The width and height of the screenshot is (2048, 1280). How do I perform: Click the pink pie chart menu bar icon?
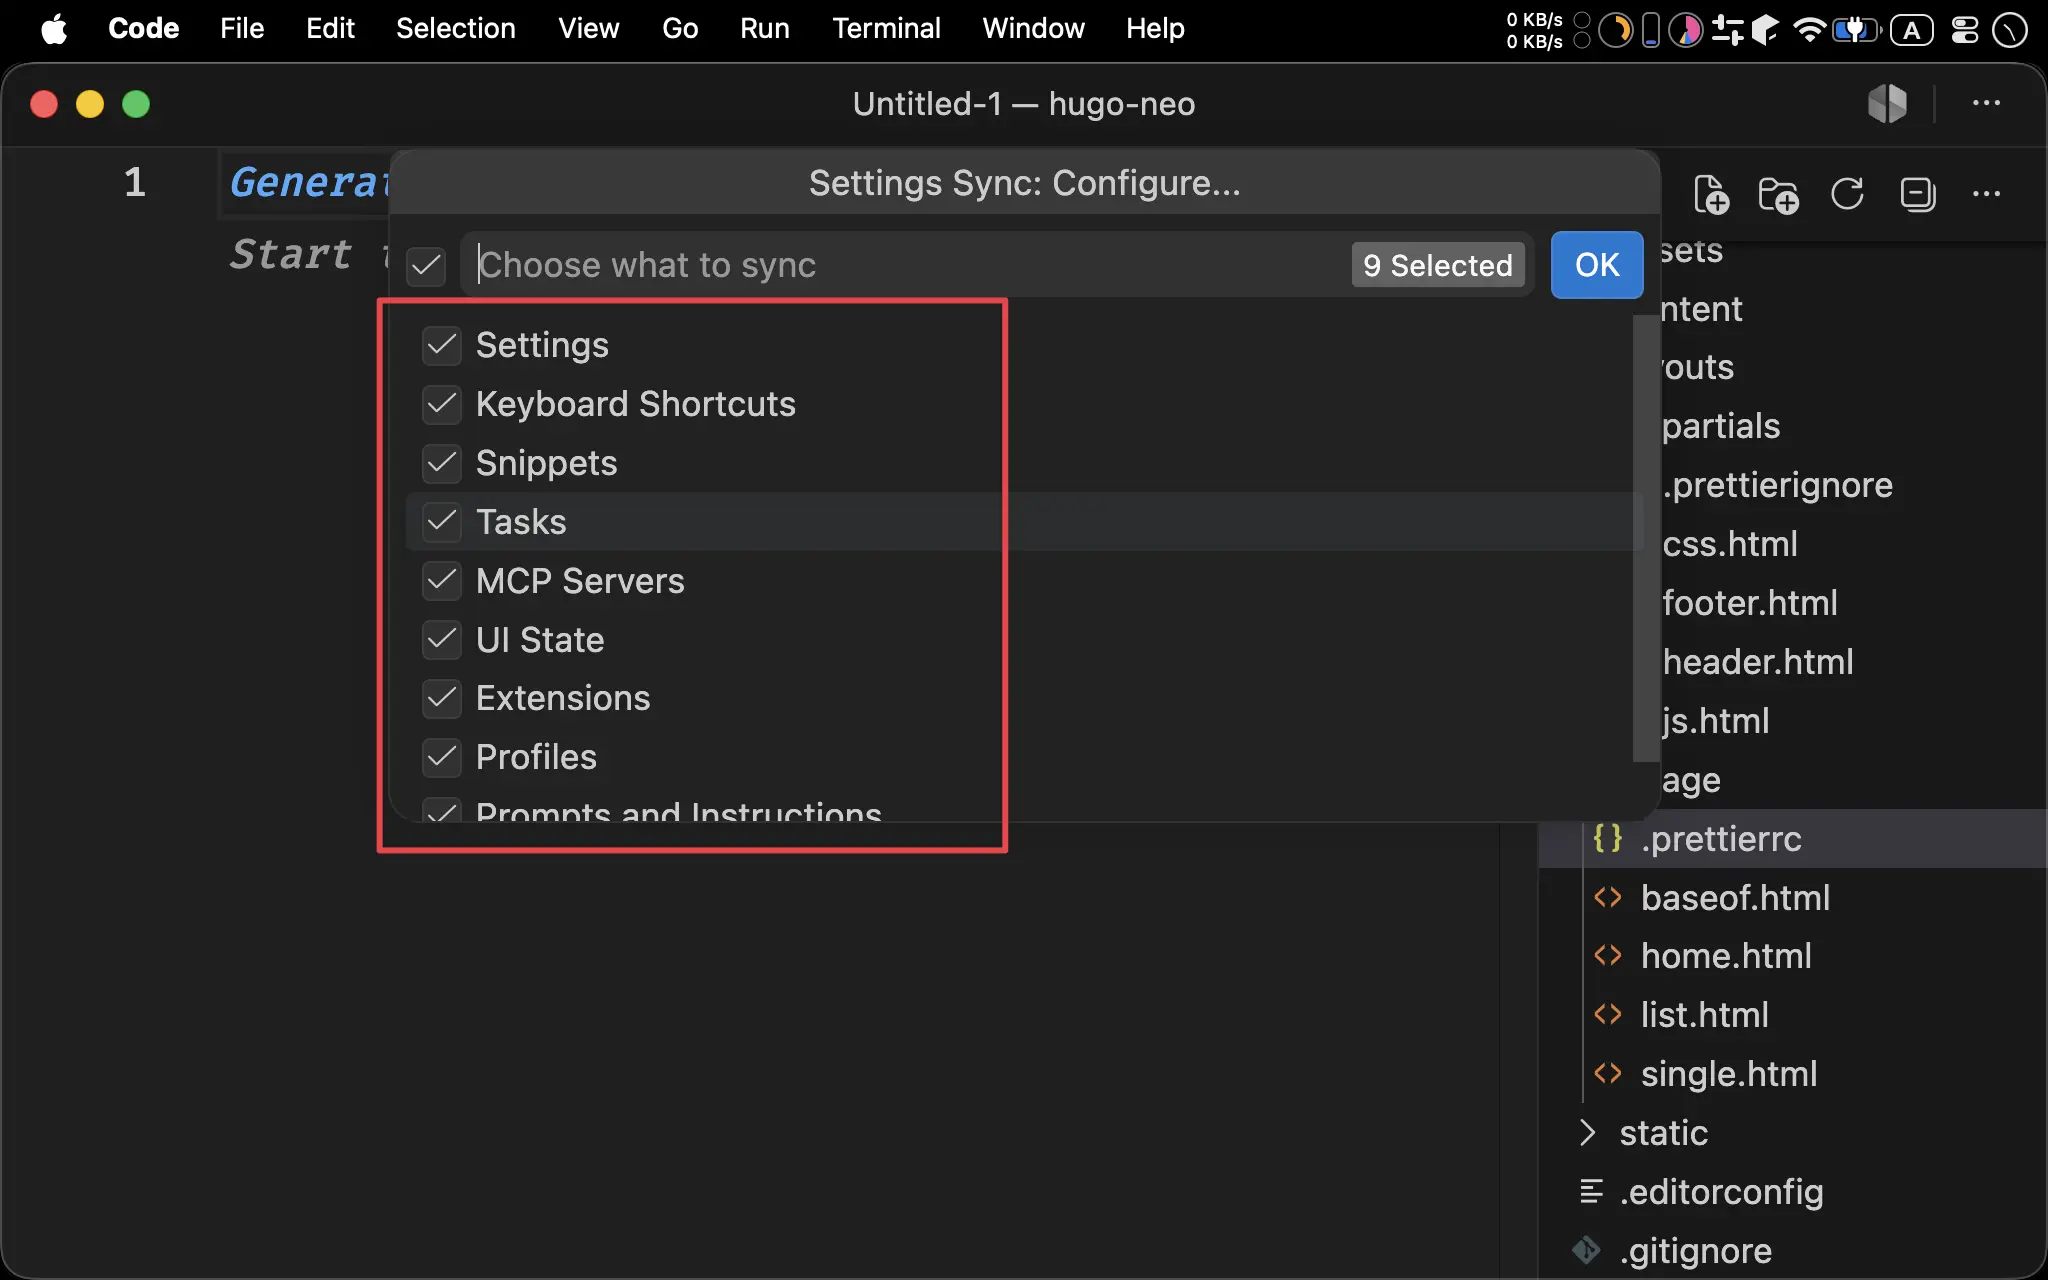point(1686,30)
